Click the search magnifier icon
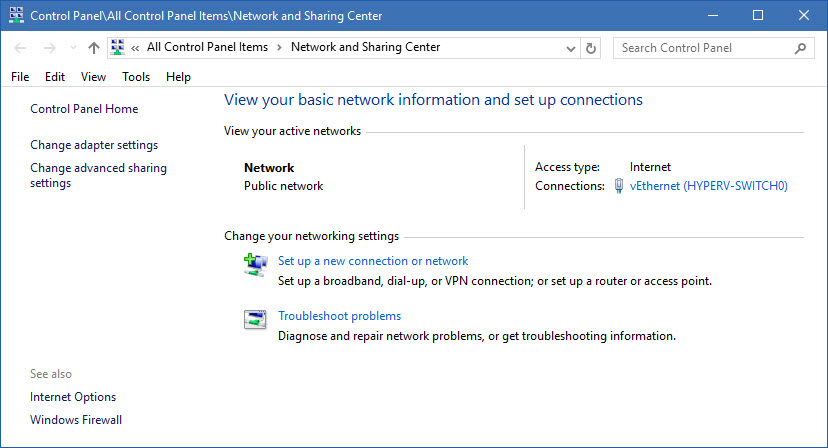The image size is (828, 448). (800, 48)
